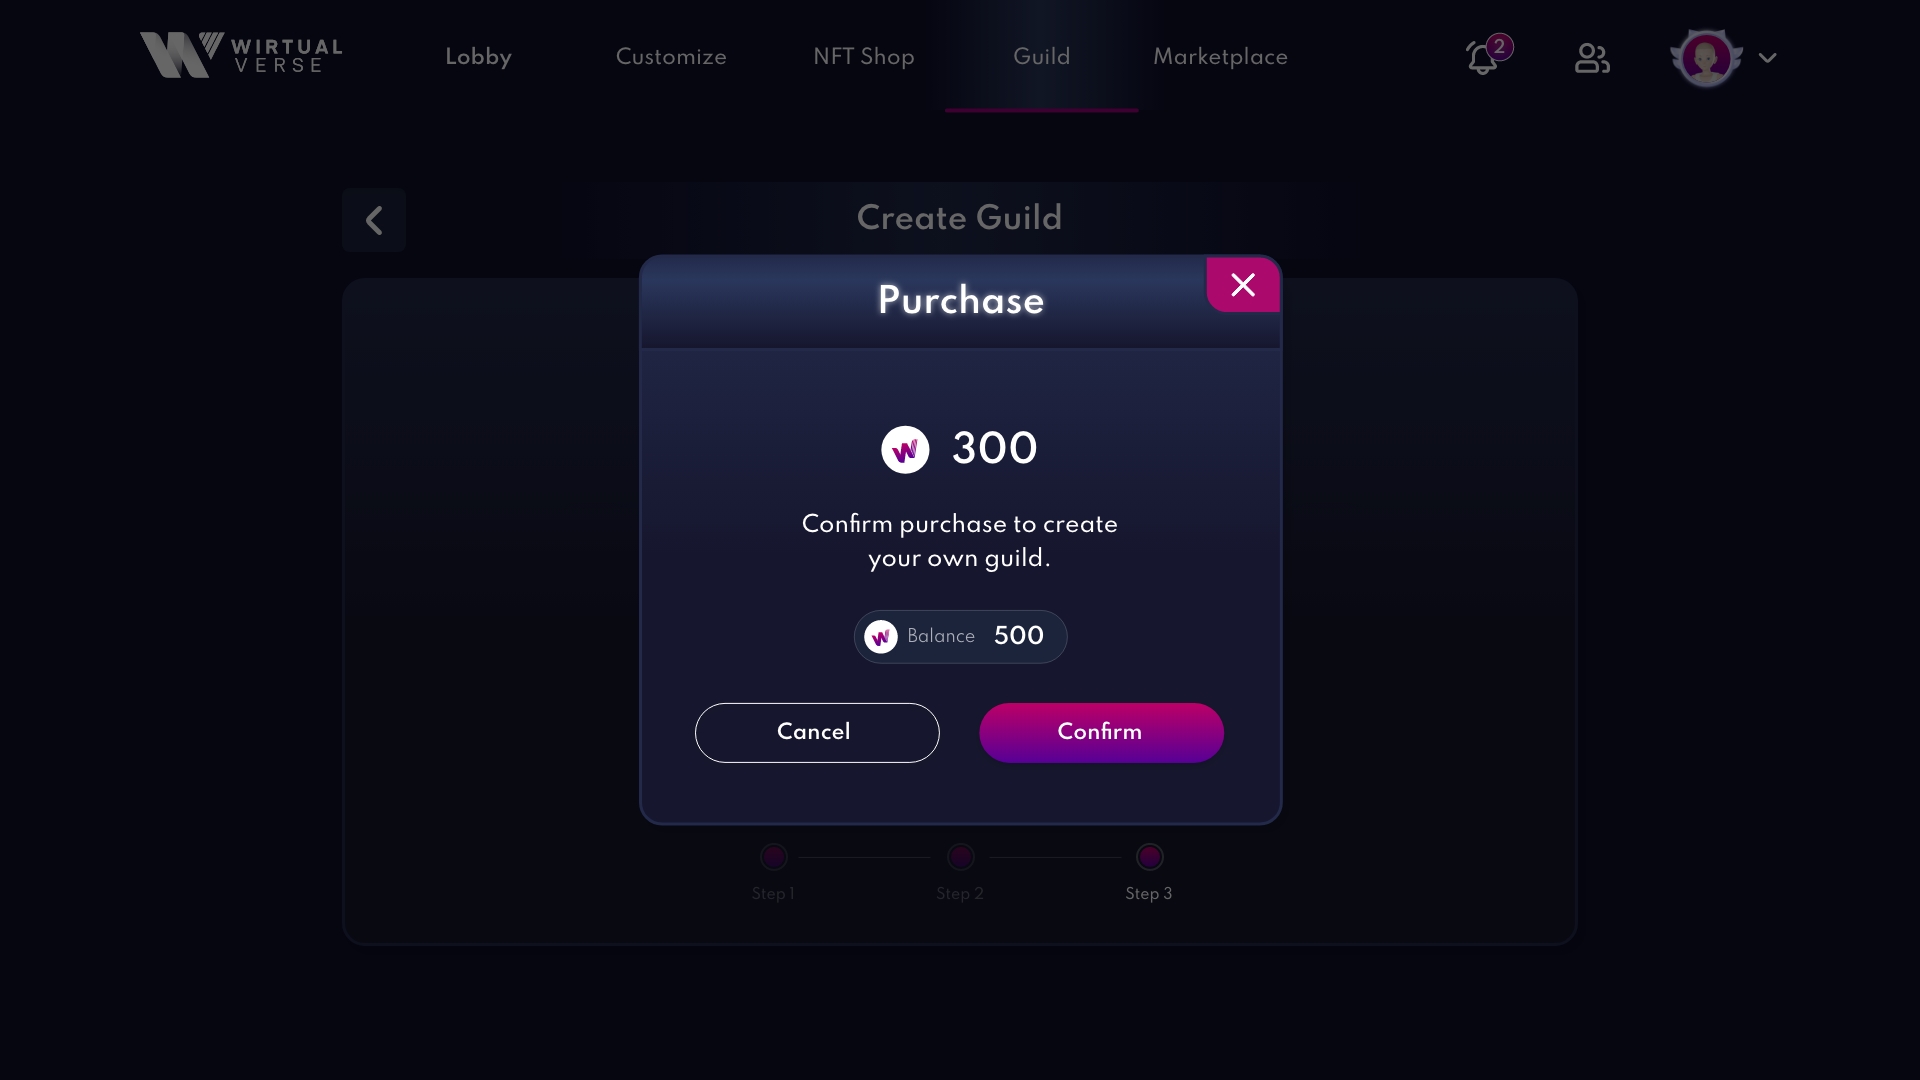Click the coin icon beside 300
The width and height of the screenshot is (1920, 1080).
[905, 450]
